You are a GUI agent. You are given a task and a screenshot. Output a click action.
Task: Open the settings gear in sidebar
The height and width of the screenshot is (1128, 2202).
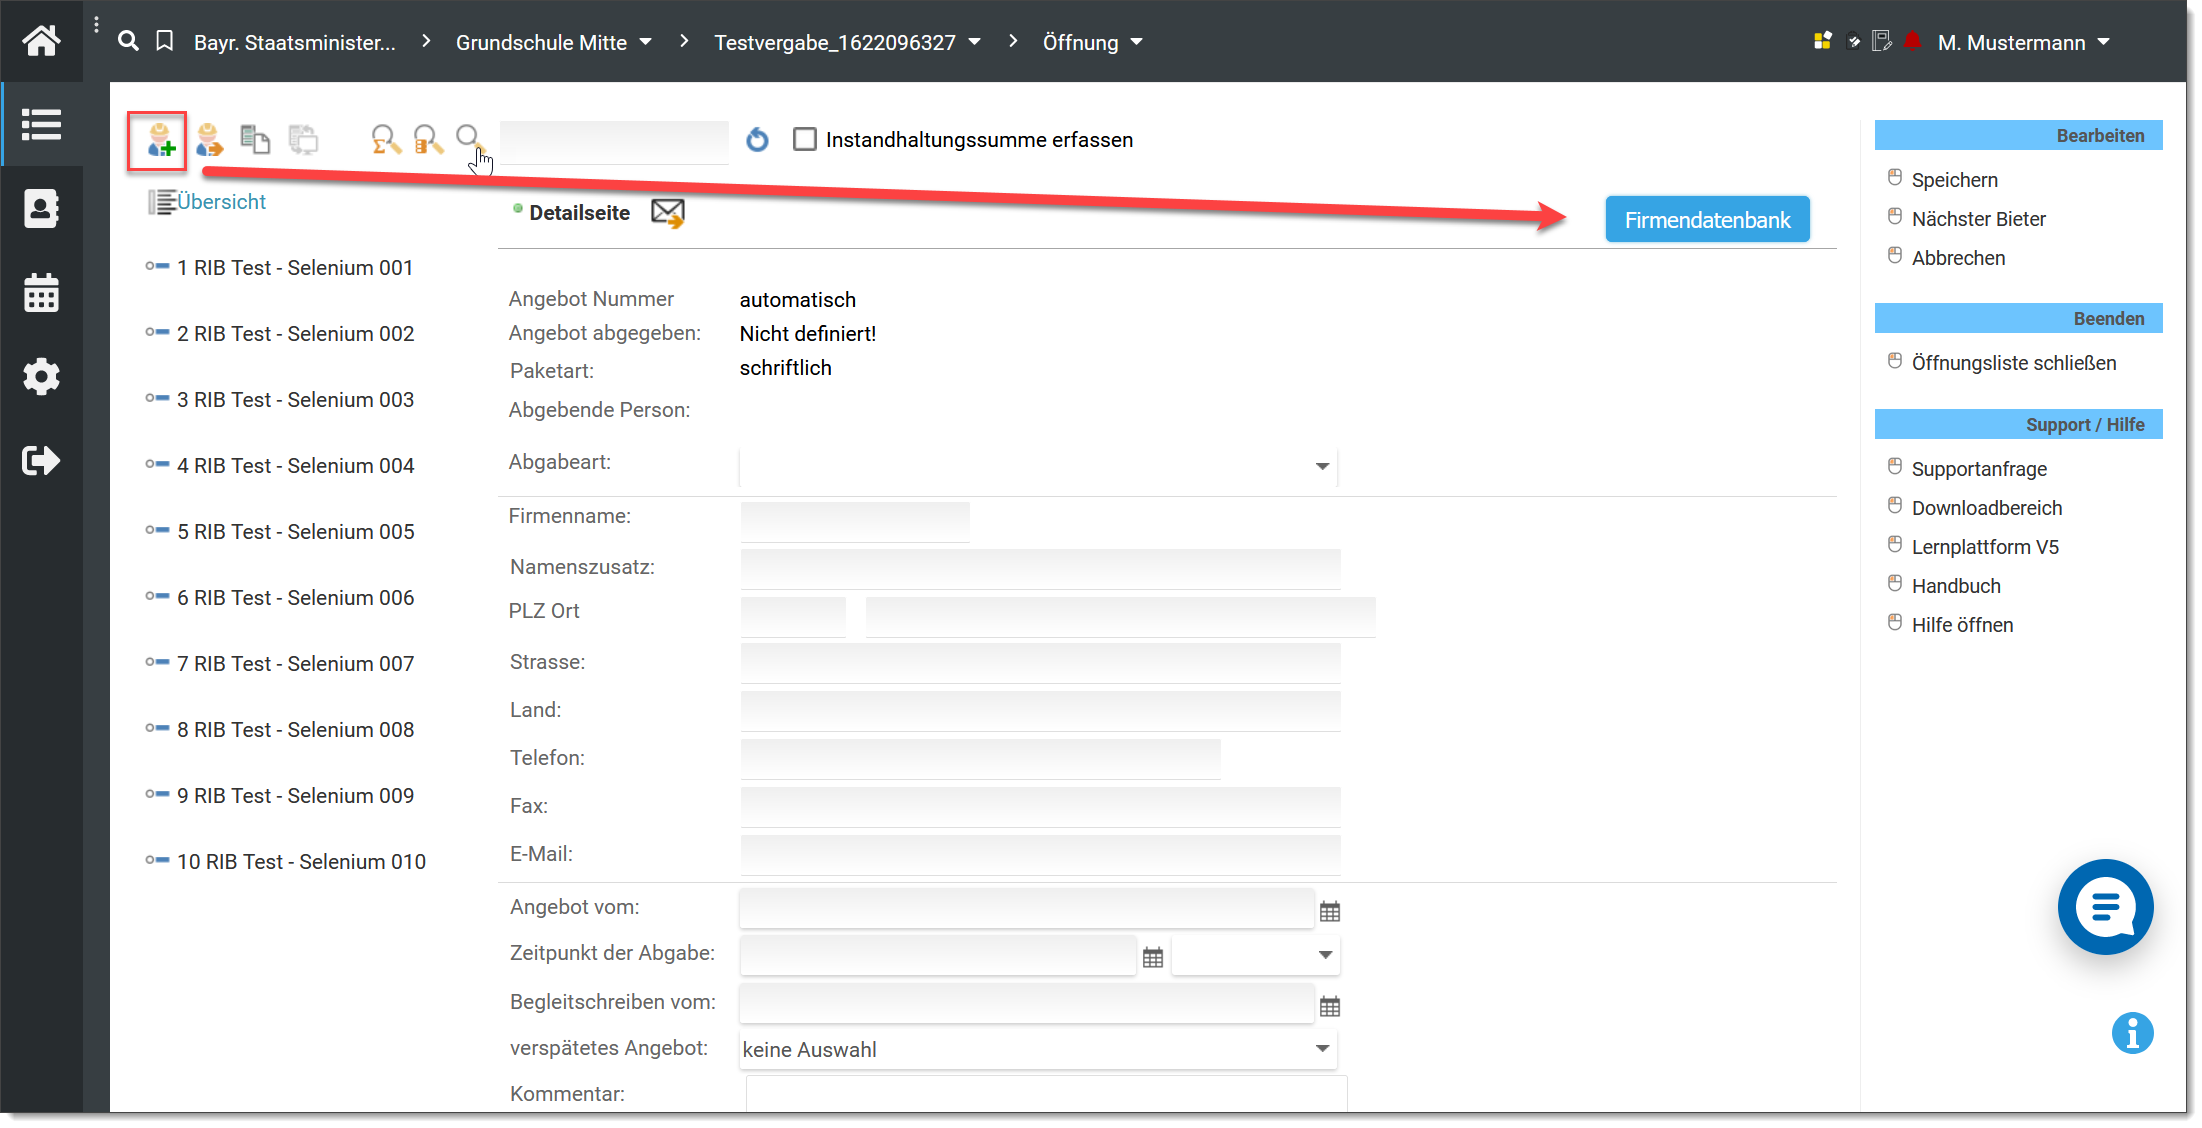pyautogui.click(x=41, y=377)
